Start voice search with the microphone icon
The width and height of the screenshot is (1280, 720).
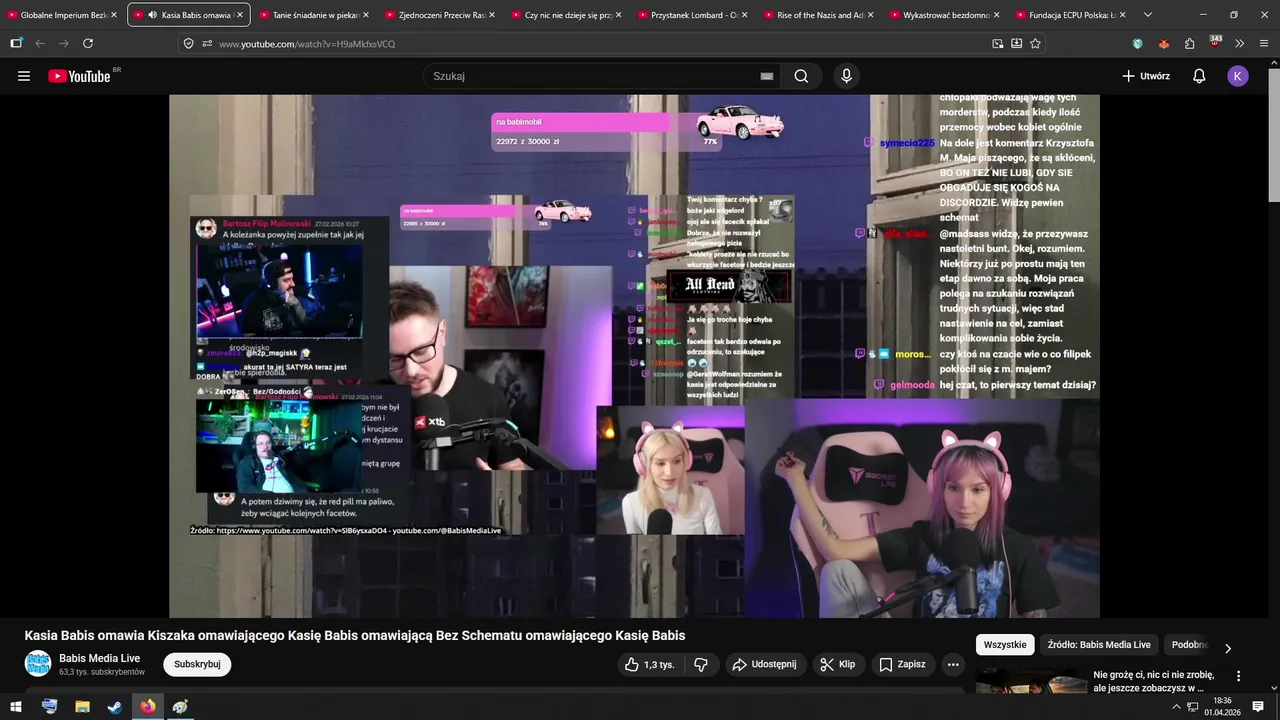pos(847,76)
